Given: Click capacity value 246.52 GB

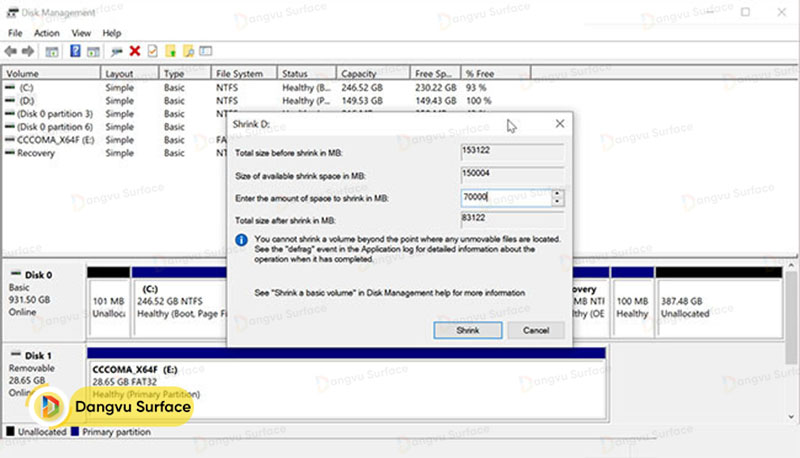Looking at the screenshot, I should (x=362, y=88).
